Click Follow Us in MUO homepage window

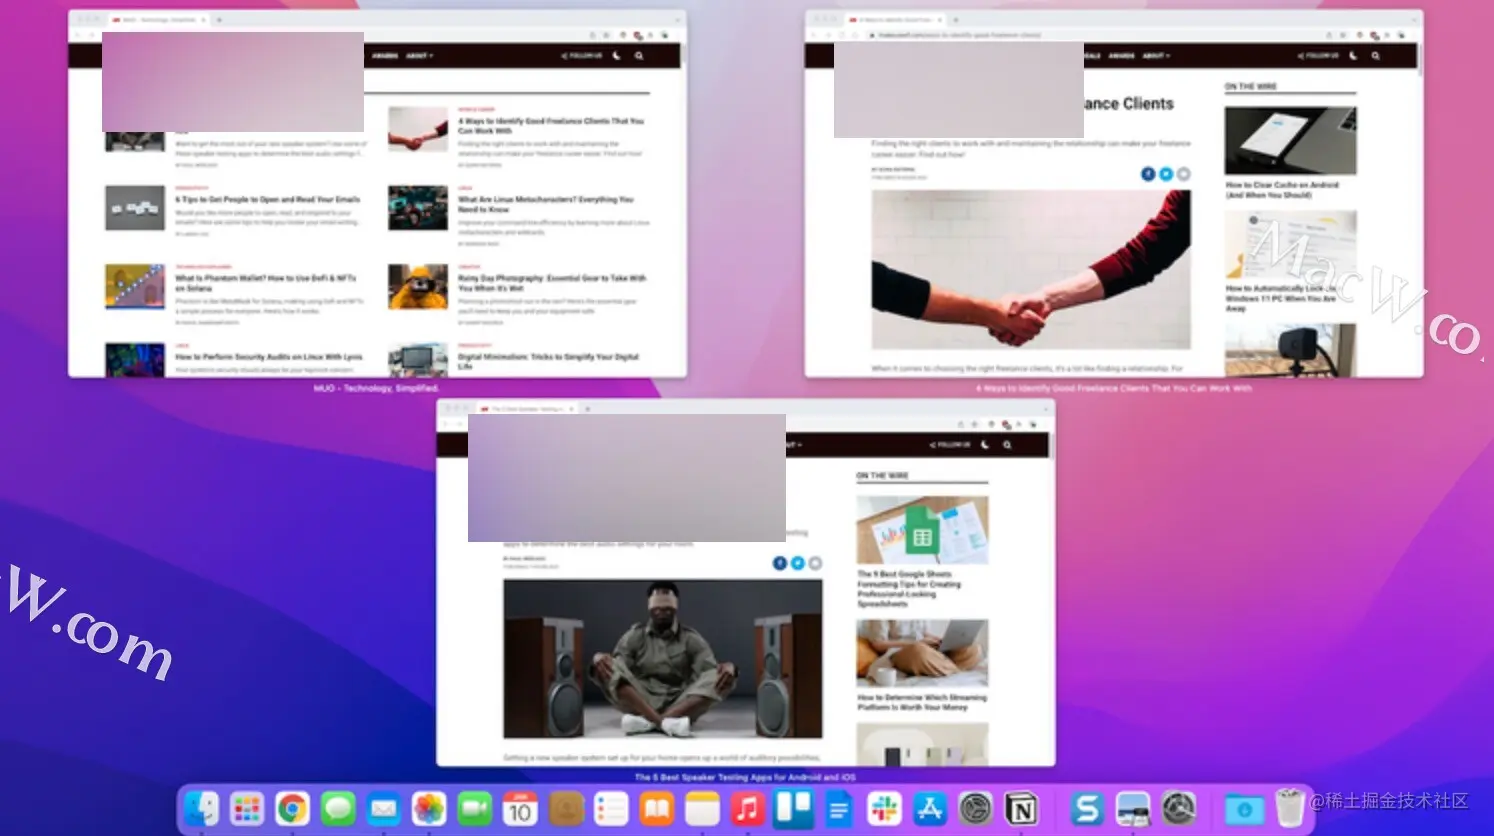point(582,56)
